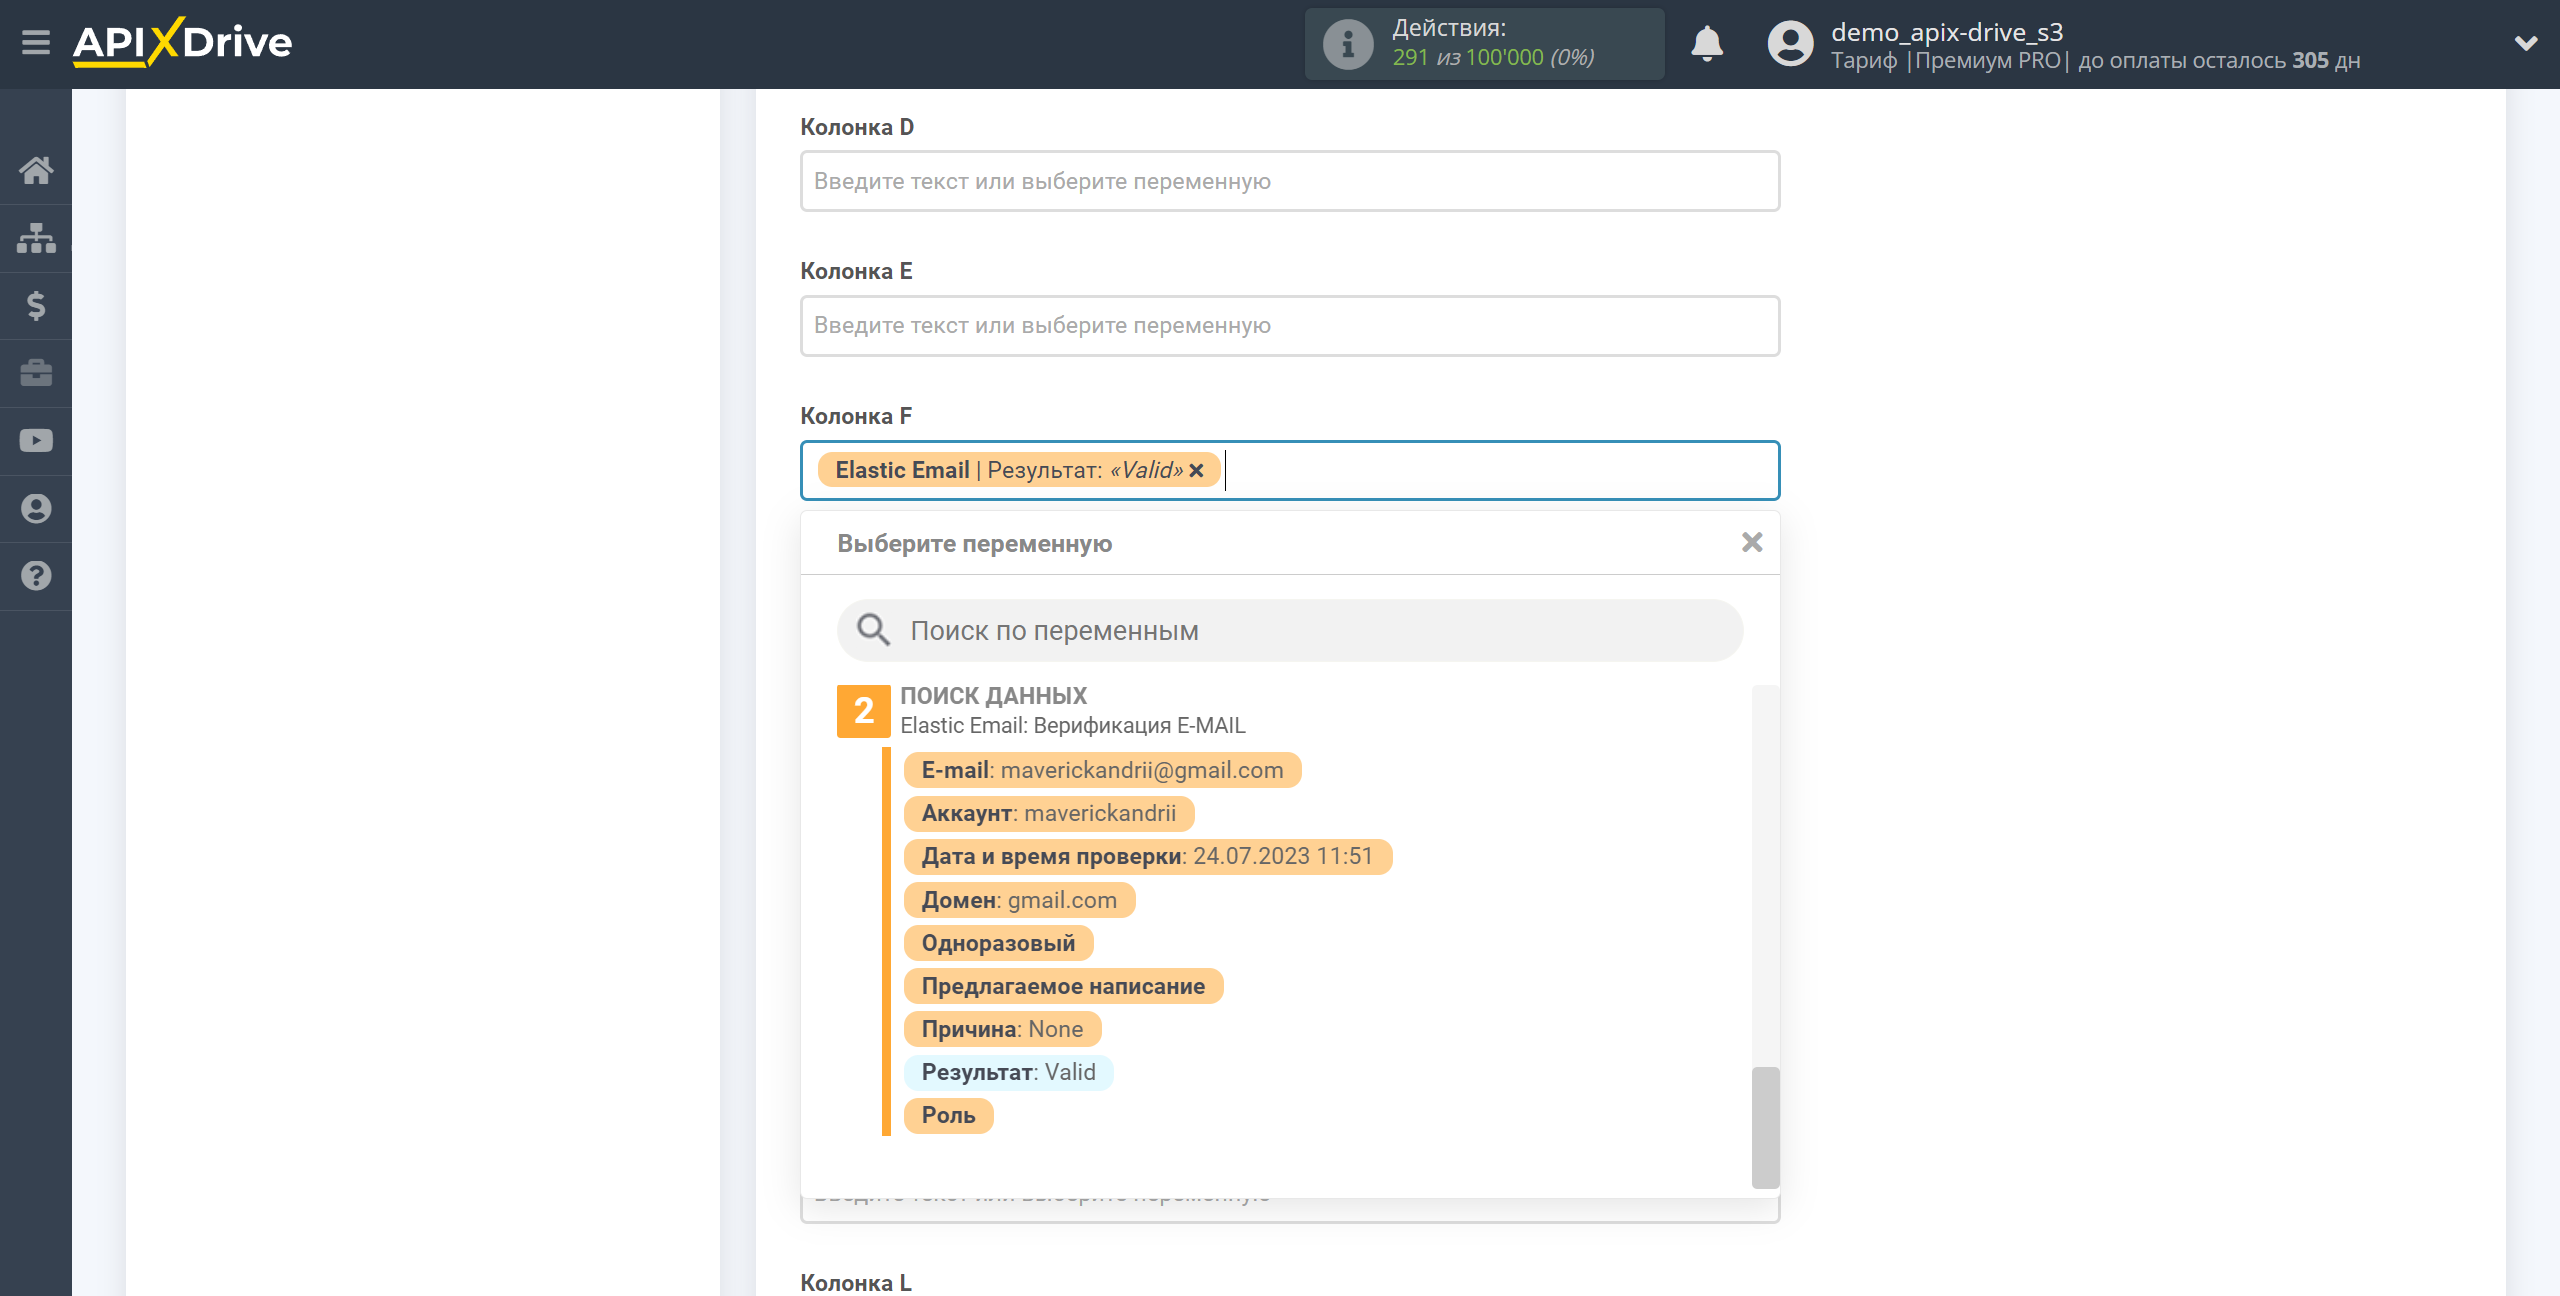Close the Выберите переменную panel
Image resolution: width=2560 pixels, height=1296 pixels.
[x=1752, y=542]
